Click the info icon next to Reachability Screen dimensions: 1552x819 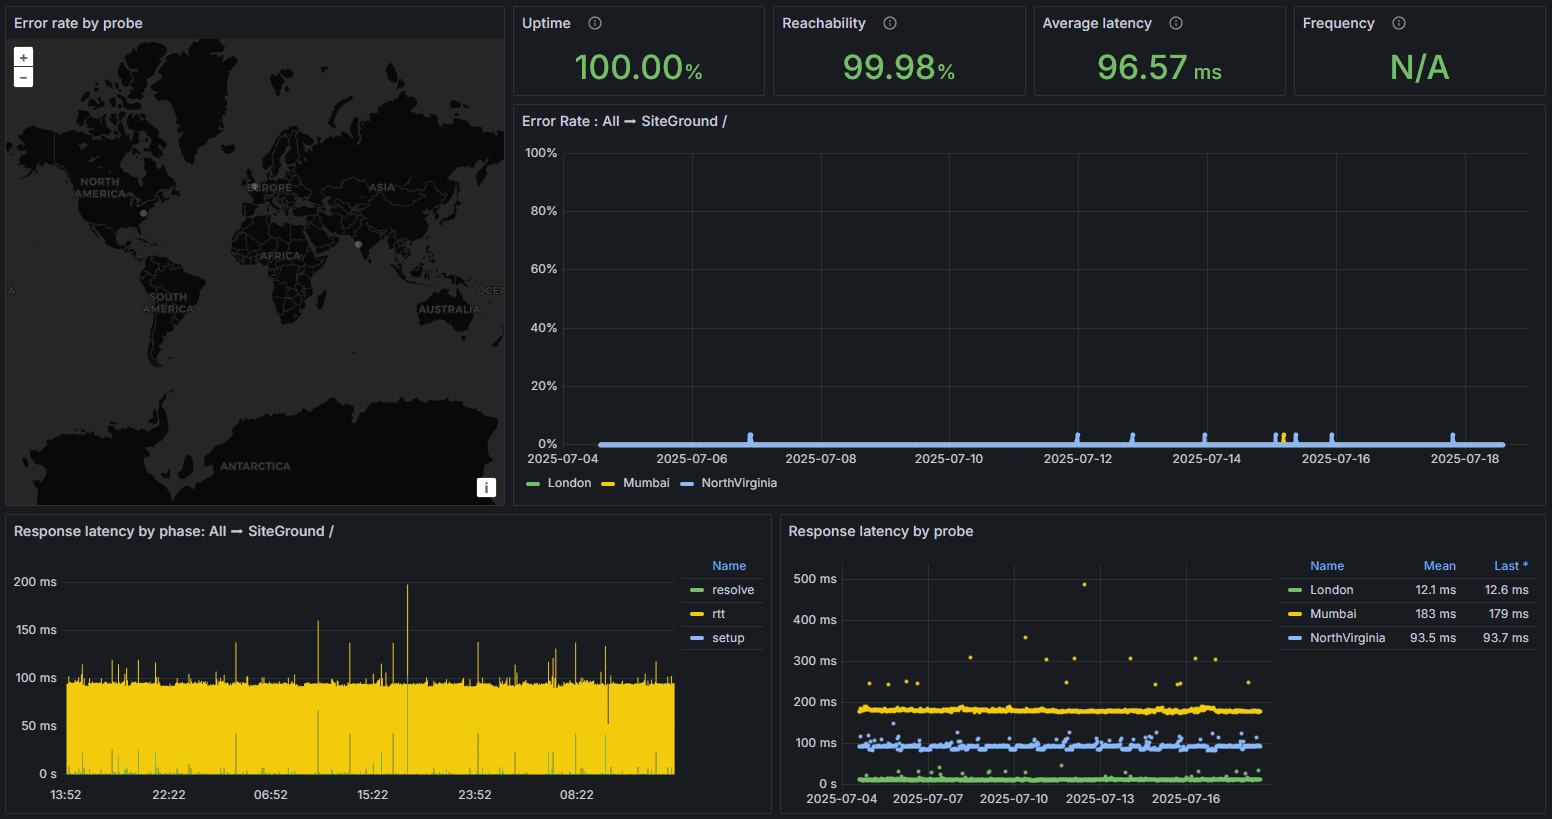tap(890, 23)
